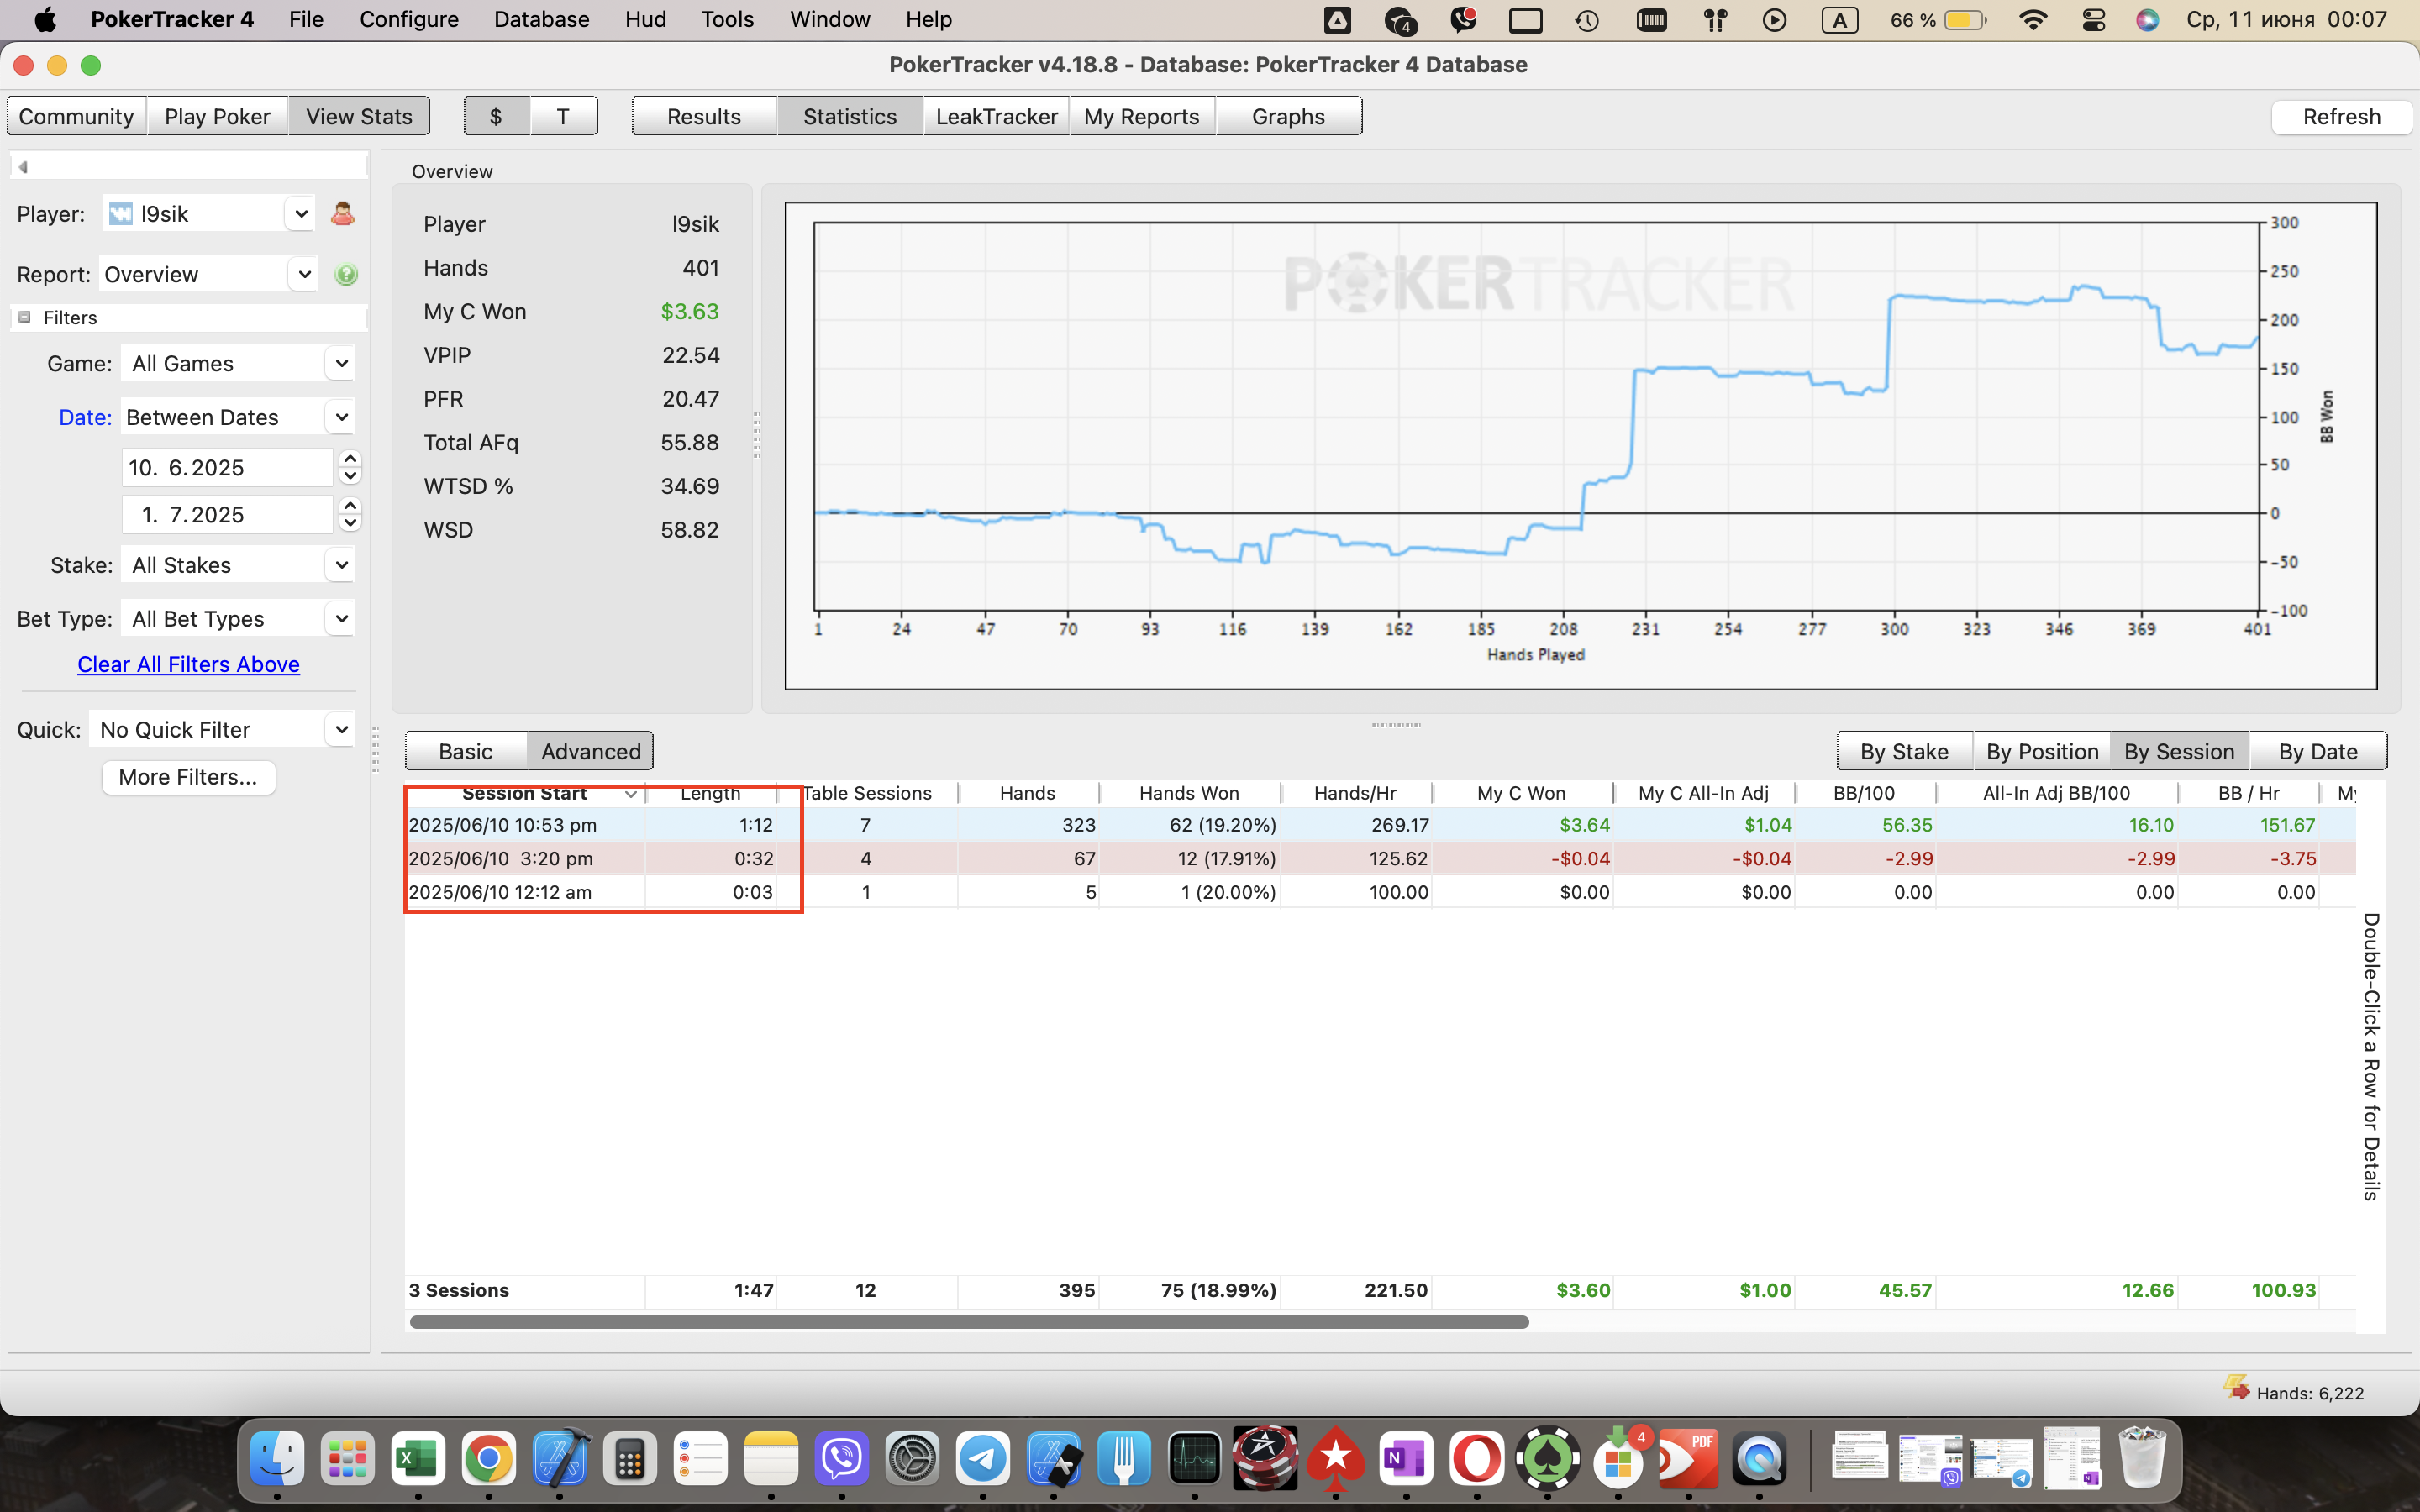Screen dimensions: 2420x1512
Task: Open Notes from the dock
Action: tap(771, 1459)
